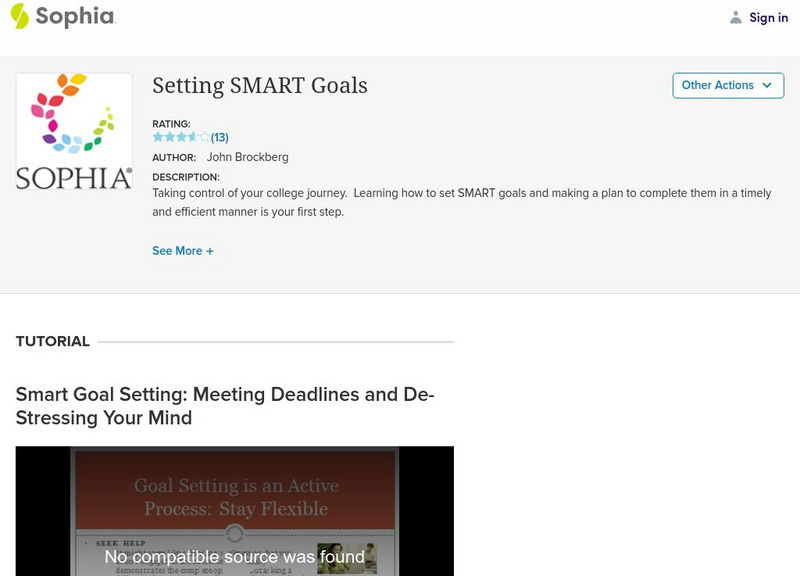Image resolution: width=800 pixels, height=576 pixels.
Task: Click the Setting SMART Goals page title
Action: 259,86
